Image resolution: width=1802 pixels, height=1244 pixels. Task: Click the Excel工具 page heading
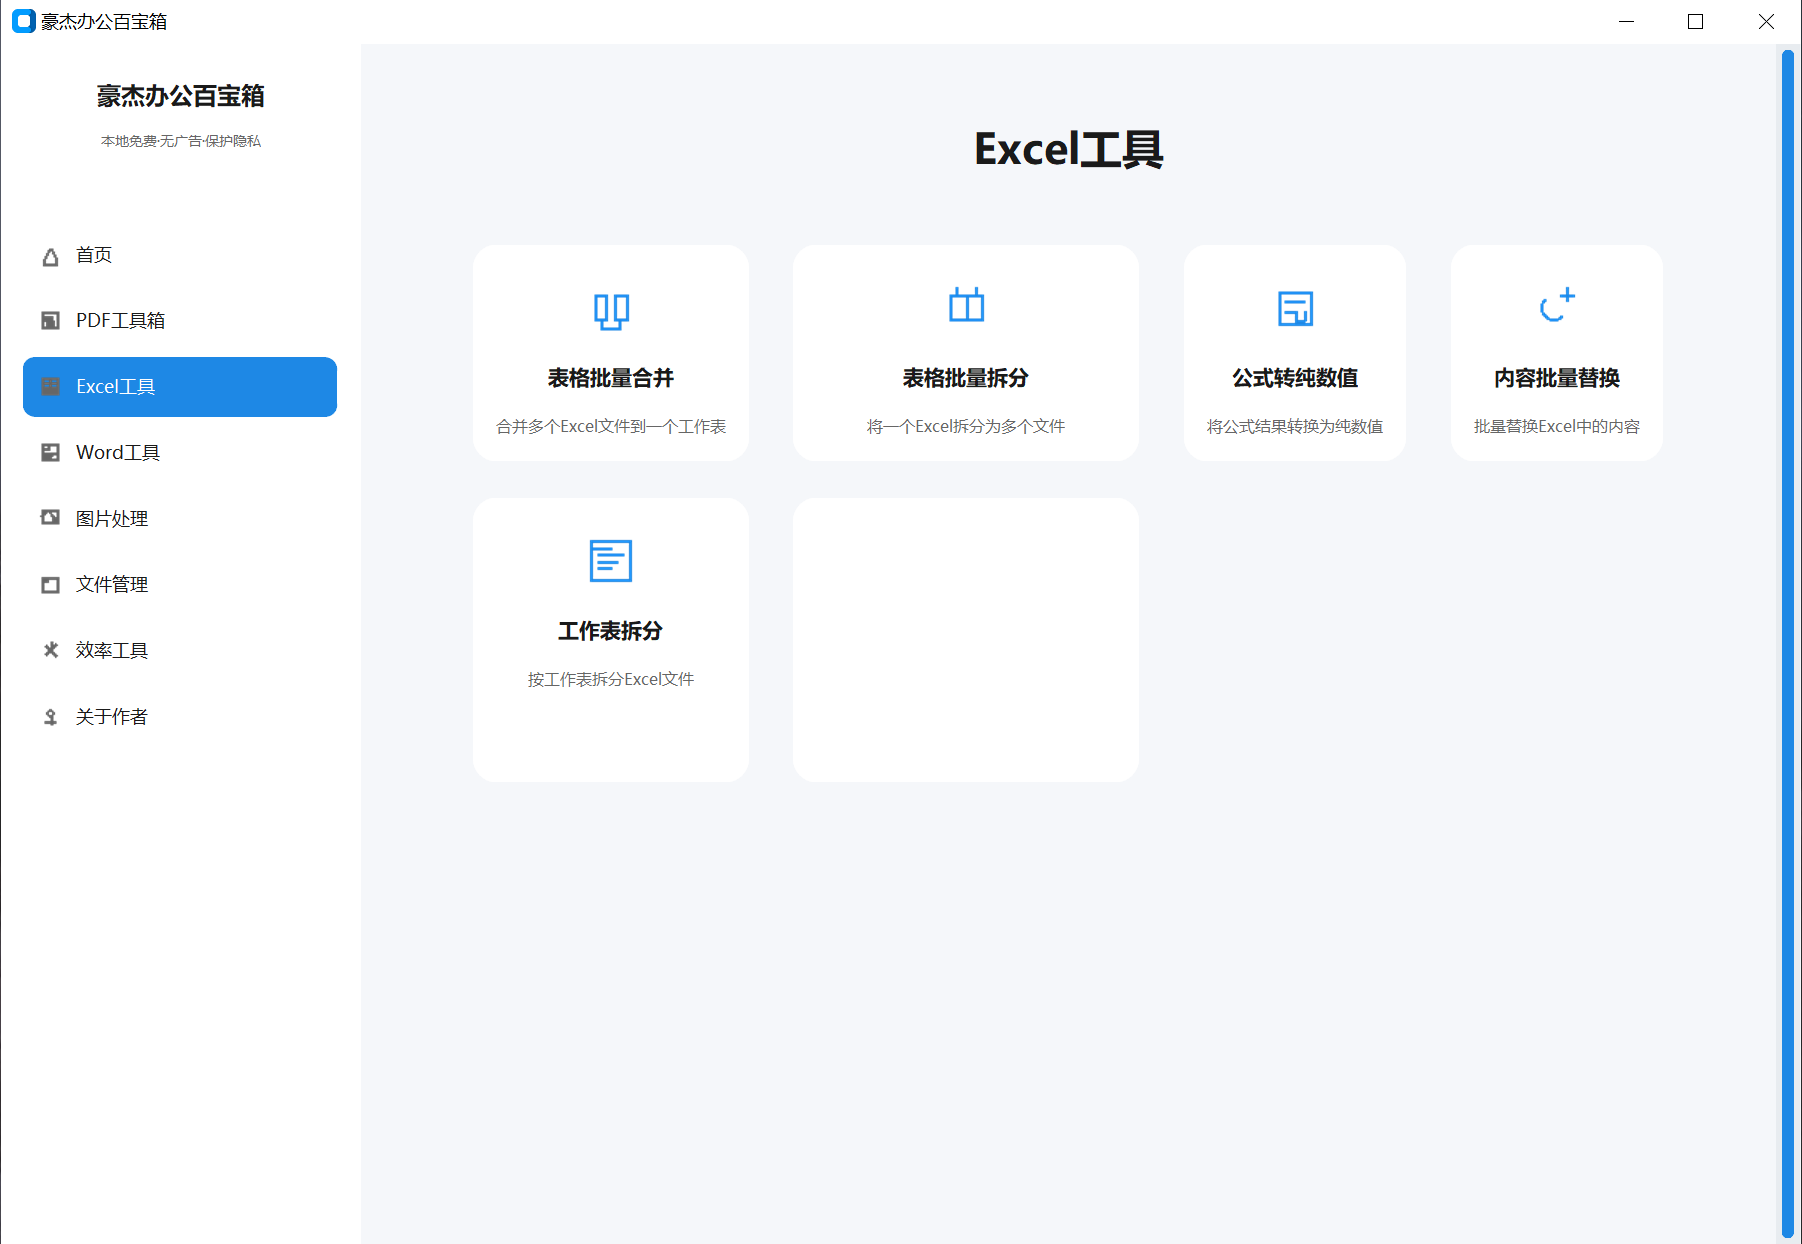click(1069, 149)
